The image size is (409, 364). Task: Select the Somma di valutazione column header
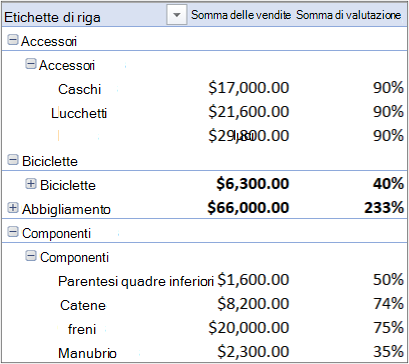[x=348, y=15]
